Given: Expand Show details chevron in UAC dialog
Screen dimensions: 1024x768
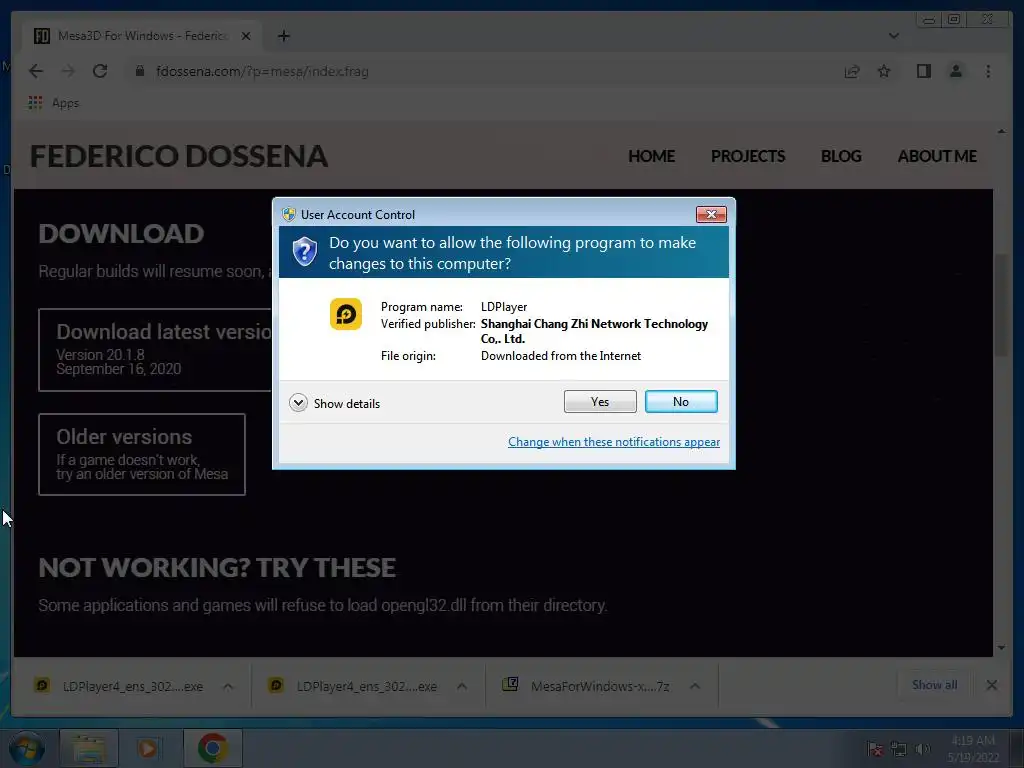Looking at the screenshot, I should [298, 403].
